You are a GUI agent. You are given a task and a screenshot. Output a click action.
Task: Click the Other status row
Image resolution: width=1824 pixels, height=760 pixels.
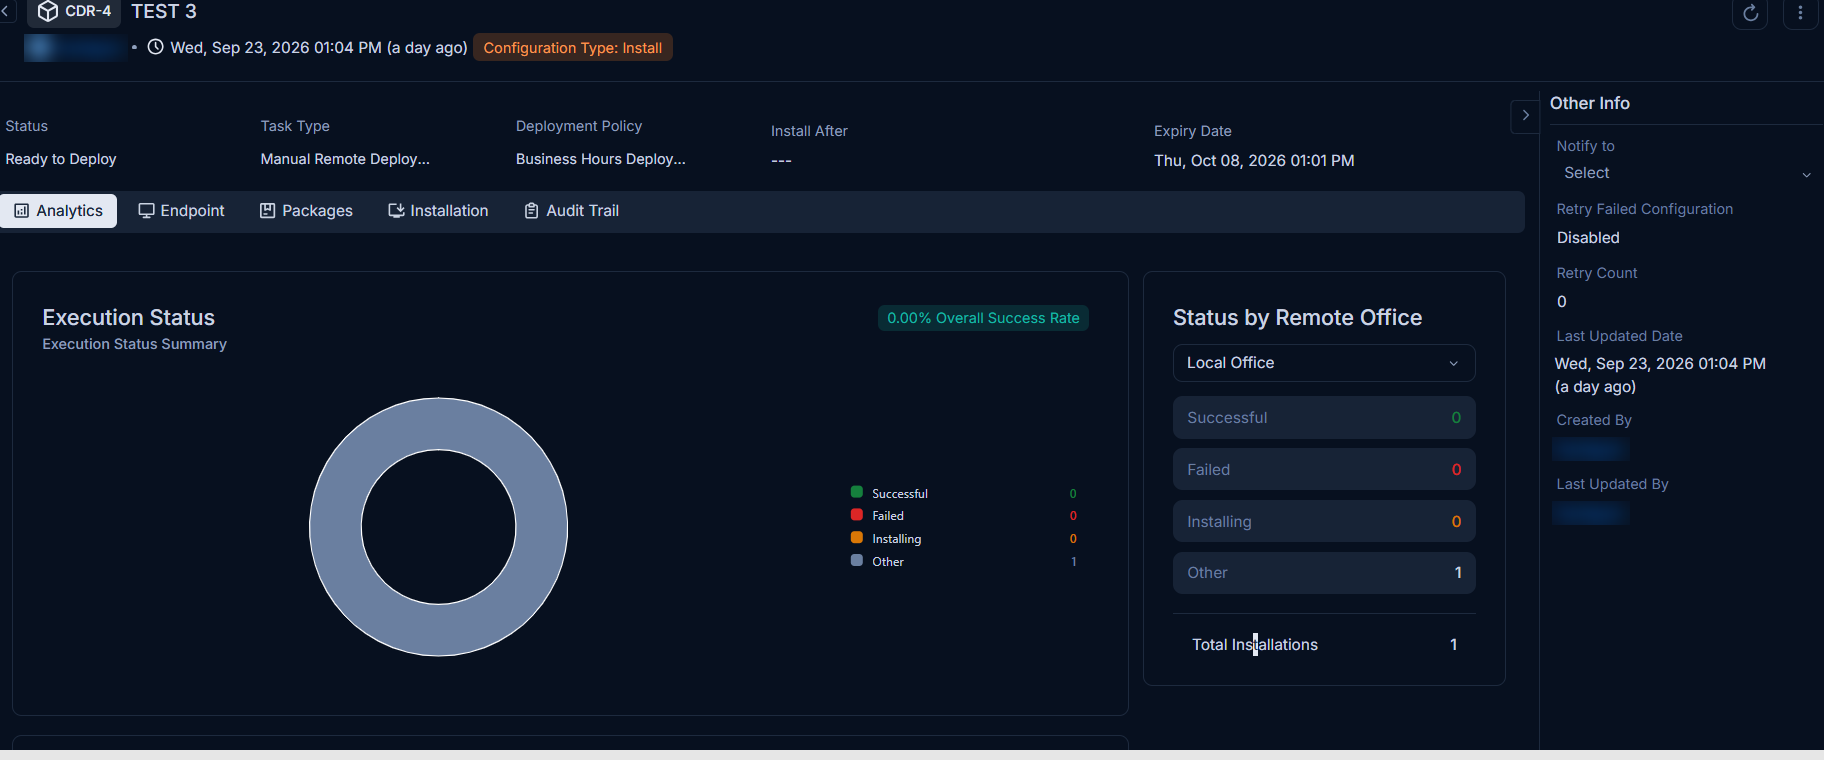[1324, 573]
